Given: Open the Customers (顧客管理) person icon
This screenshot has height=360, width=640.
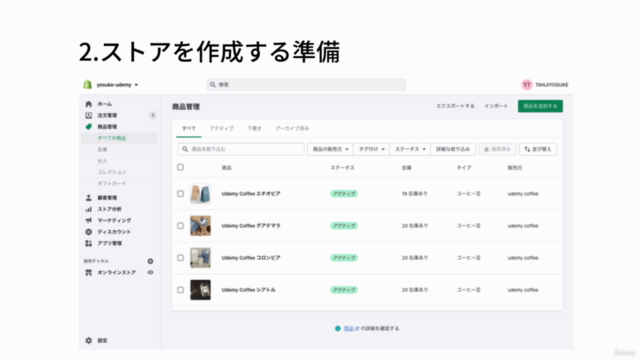Looking at the screenshot, I should pos(89,198).
